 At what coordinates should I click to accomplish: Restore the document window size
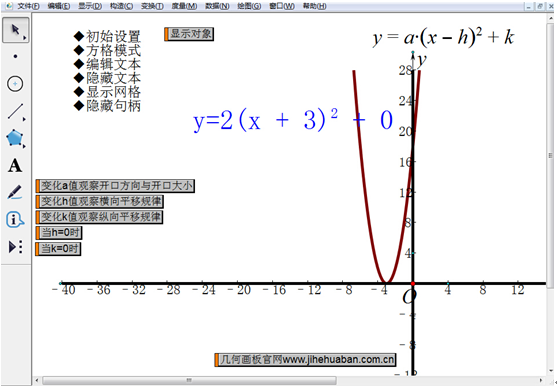coord(540,6)
